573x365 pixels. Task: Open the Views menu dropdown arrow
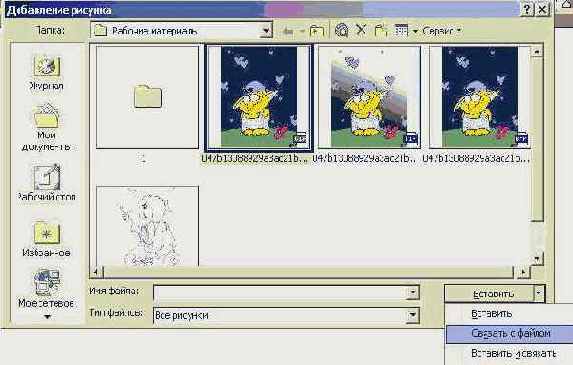click(x=415, y=31)
